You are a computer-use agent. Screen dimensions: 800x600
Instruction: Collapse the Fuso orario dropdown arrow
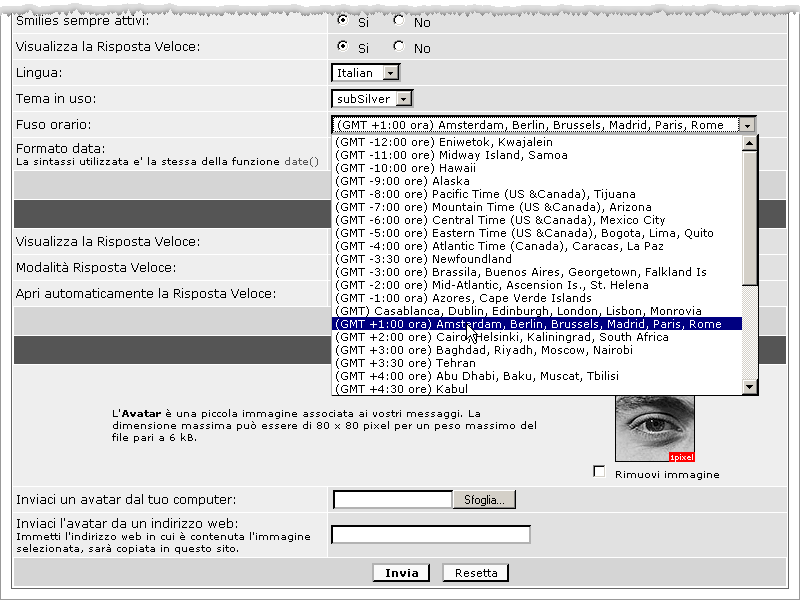tap(747, 125)
